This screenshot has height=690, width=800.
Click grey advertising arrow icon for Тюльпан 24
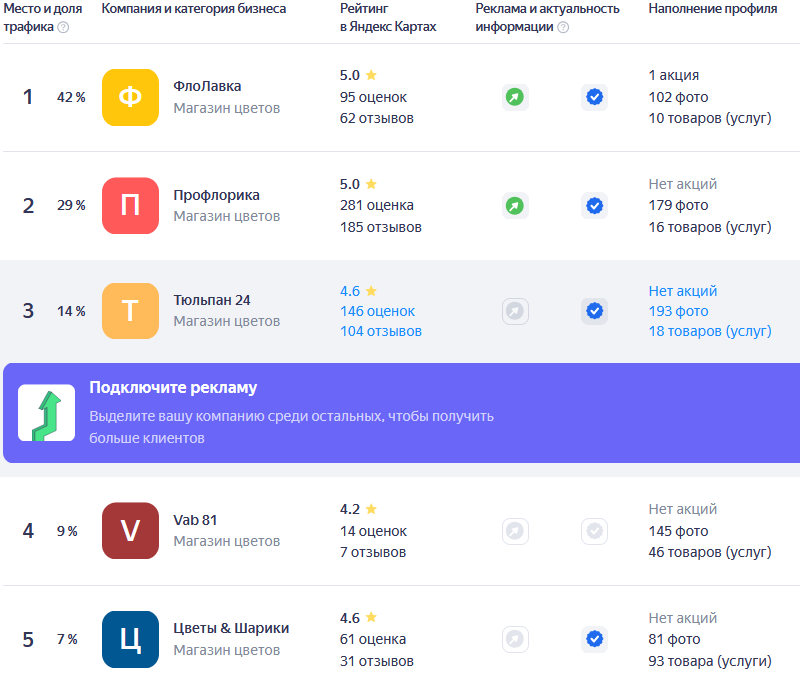(x=515, y=311)
